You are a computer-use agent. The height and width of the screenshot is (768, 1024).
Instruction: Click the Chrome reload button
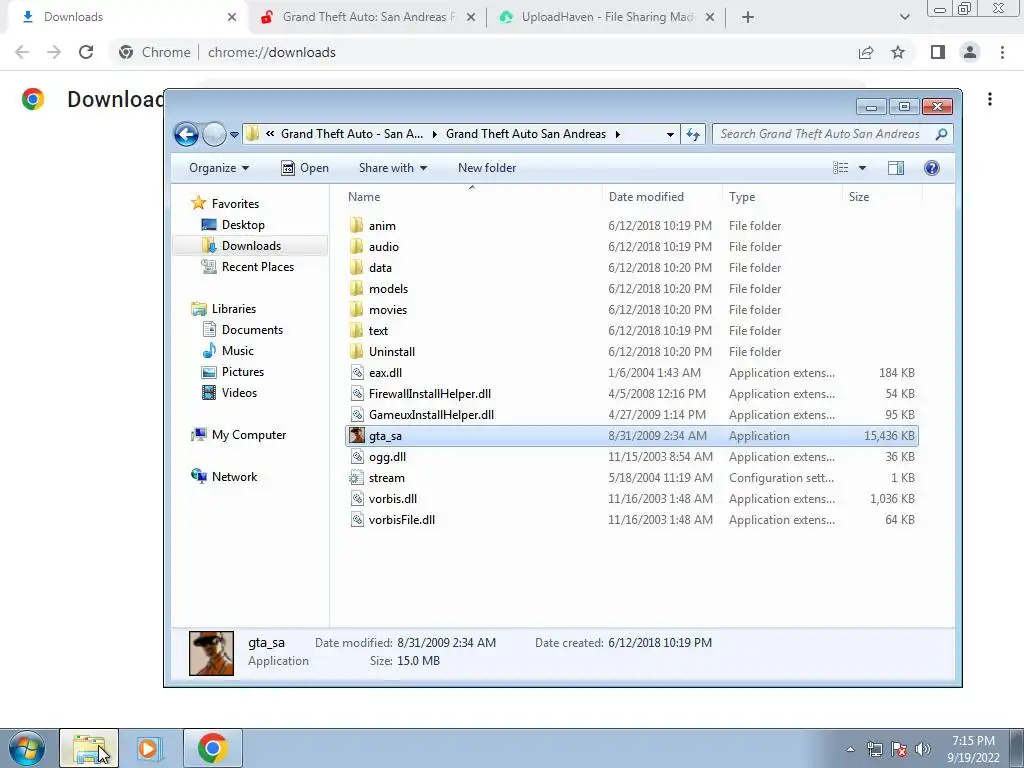pos(86,52)
